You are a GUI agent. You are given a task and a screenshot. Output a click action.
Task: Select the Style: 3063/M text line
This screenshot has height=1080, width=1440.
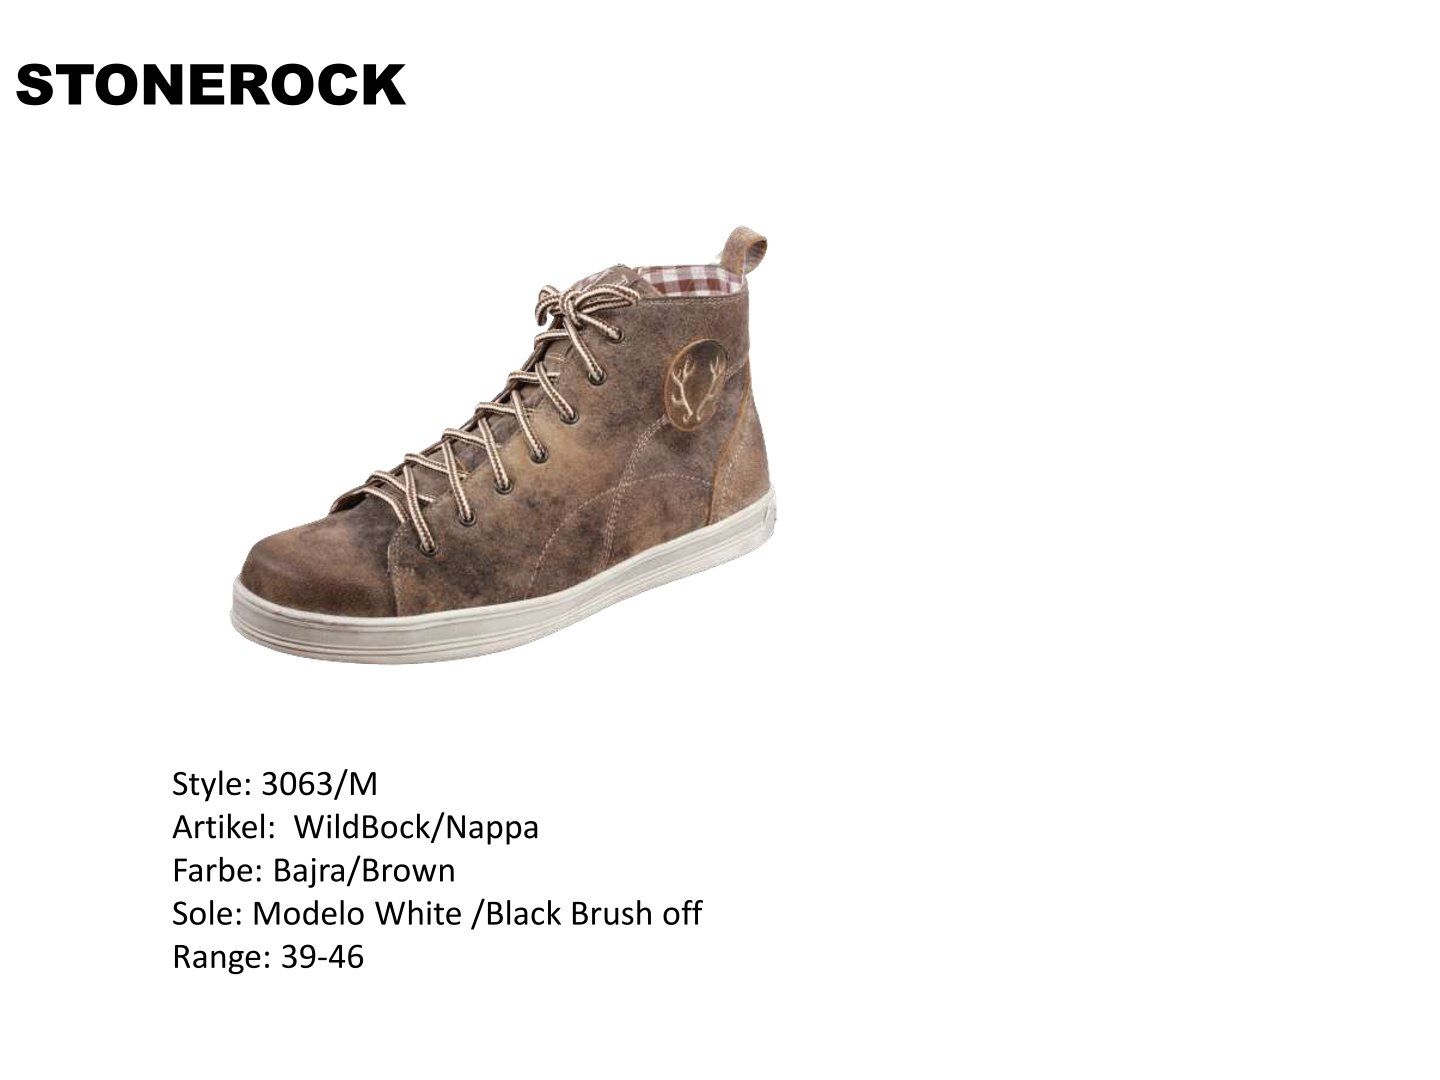[275, 784]
